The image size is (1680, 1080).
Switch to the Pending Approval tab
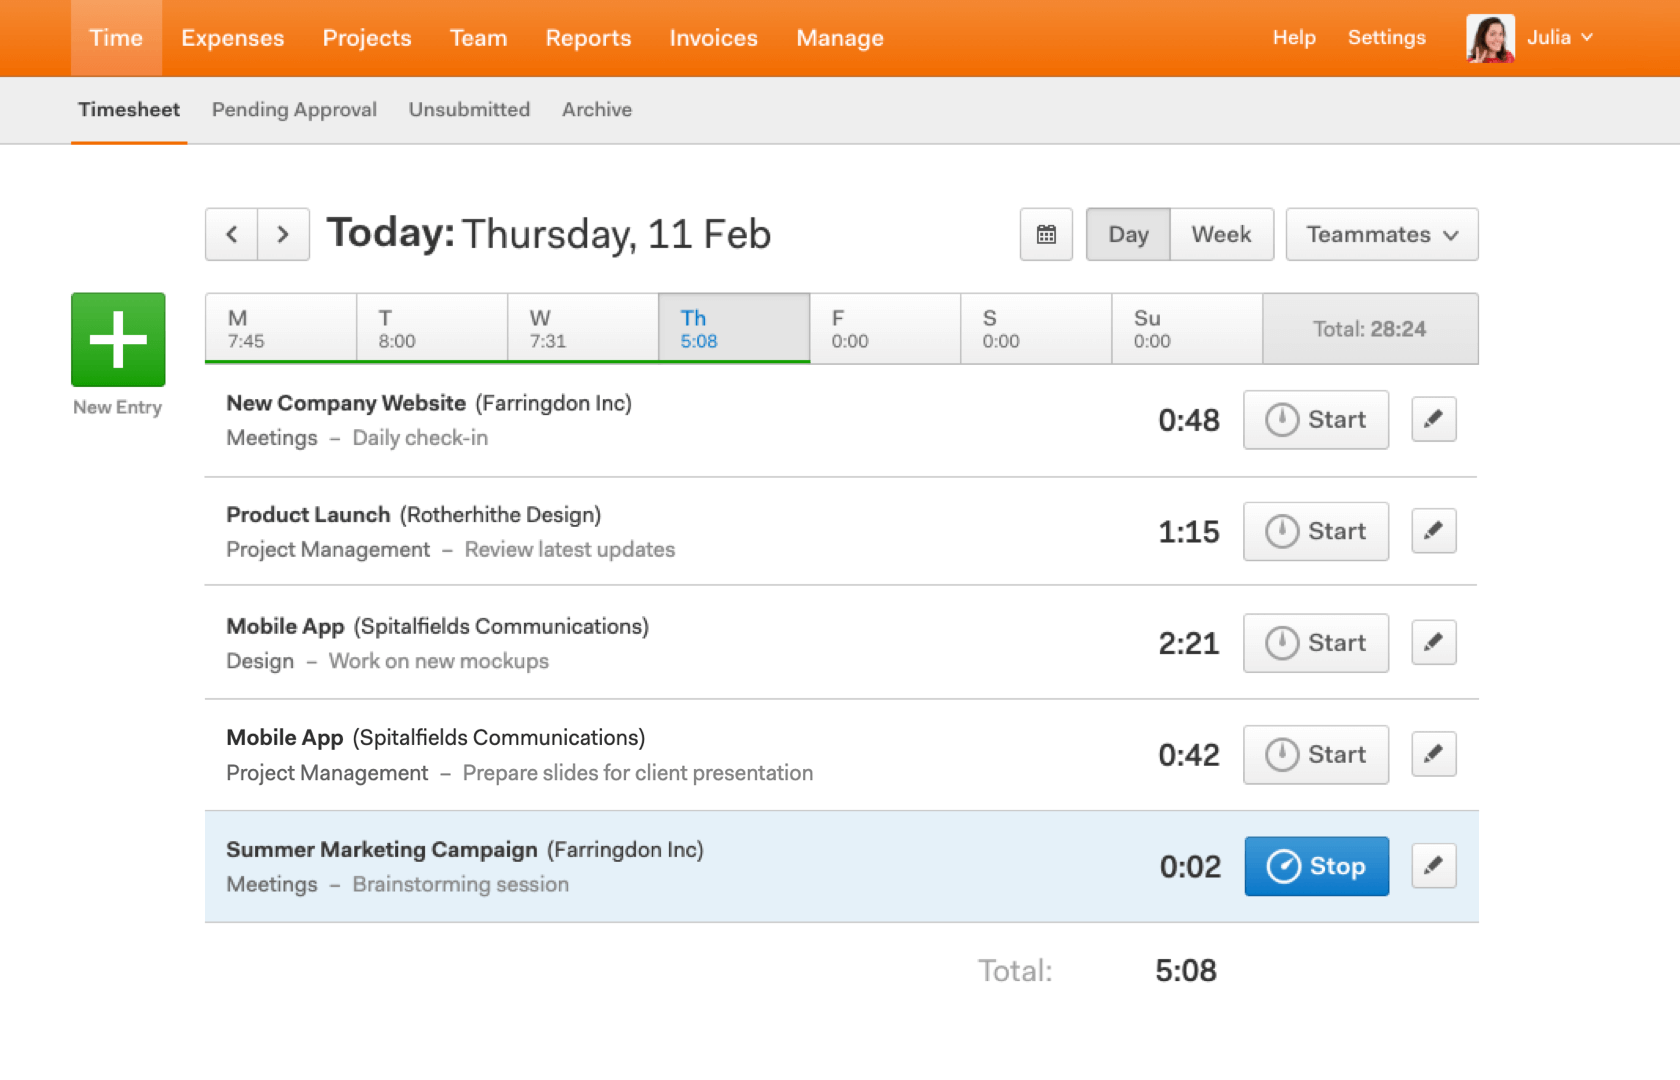coord(293,110)
